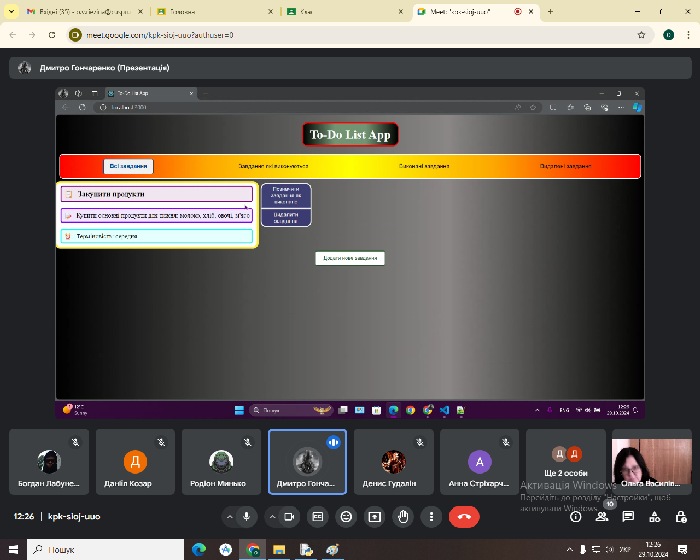Toggle closed captions button
Image resolution: width=700 pixels, height=560 pixels.
click(x=318, y=517)
